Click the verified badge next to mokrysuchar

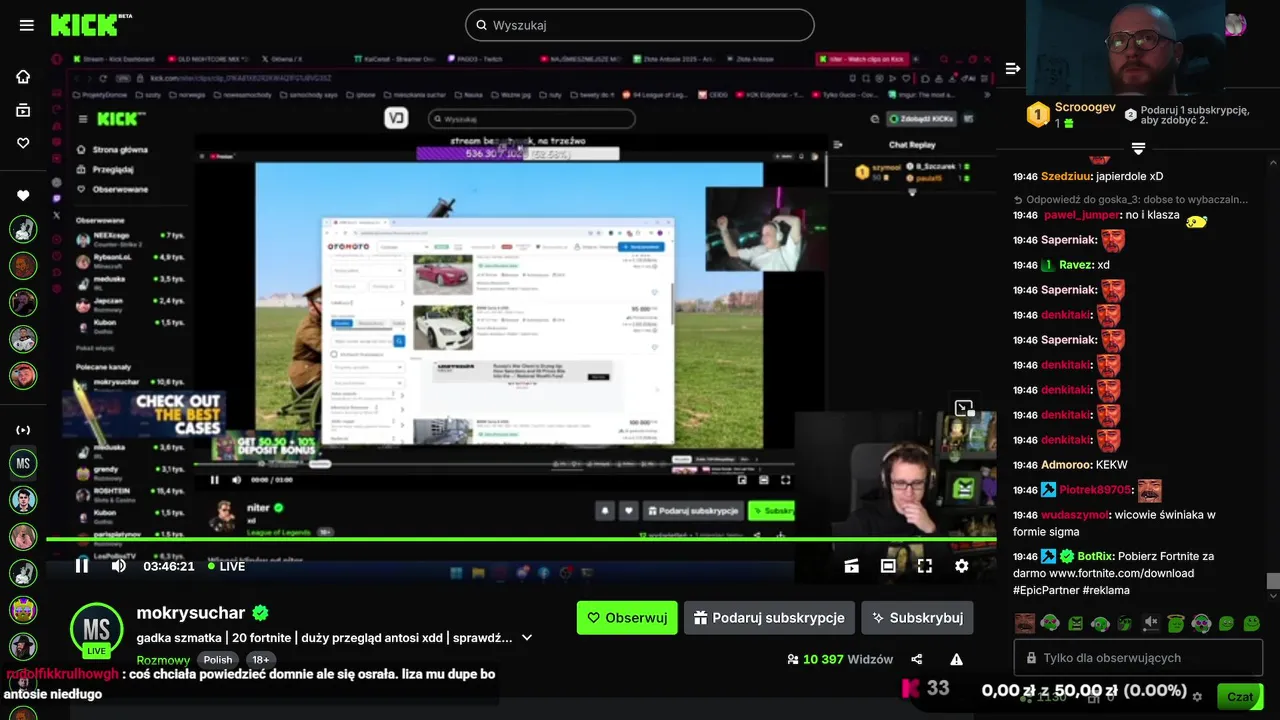pos(260,613)
